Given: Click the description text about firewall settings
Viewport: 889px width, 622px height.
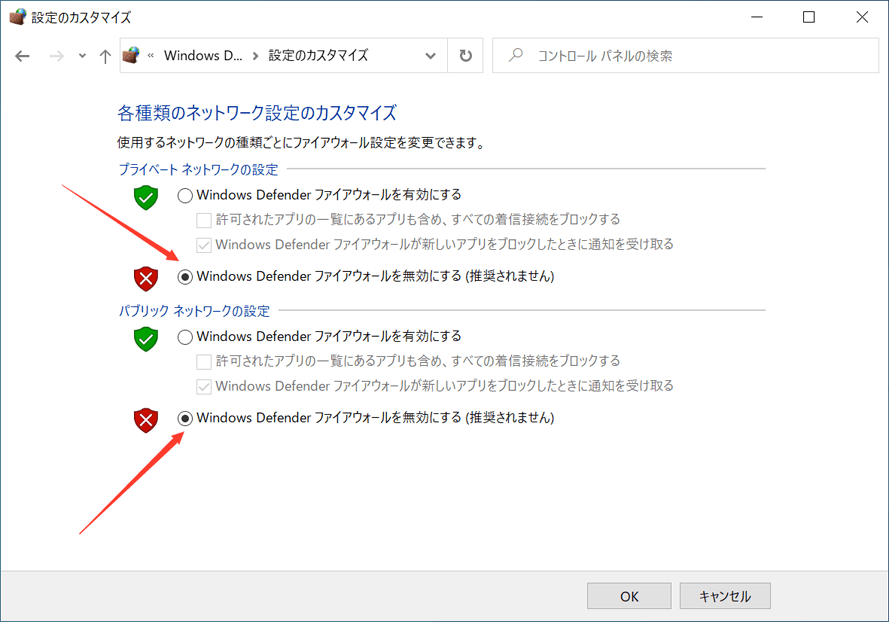Looking at the screenshot, I should (301, 143).
